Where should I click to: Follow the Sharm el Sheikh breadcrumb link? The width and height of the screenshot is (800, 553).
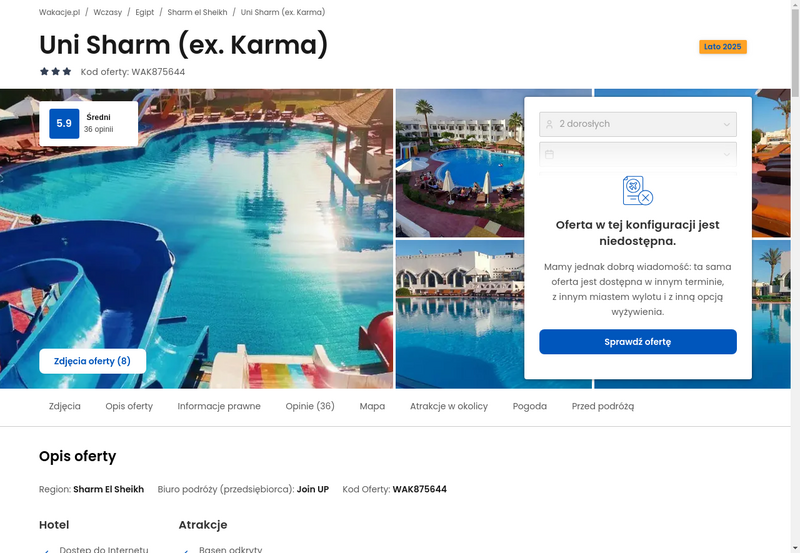click(x=197, y=12)
